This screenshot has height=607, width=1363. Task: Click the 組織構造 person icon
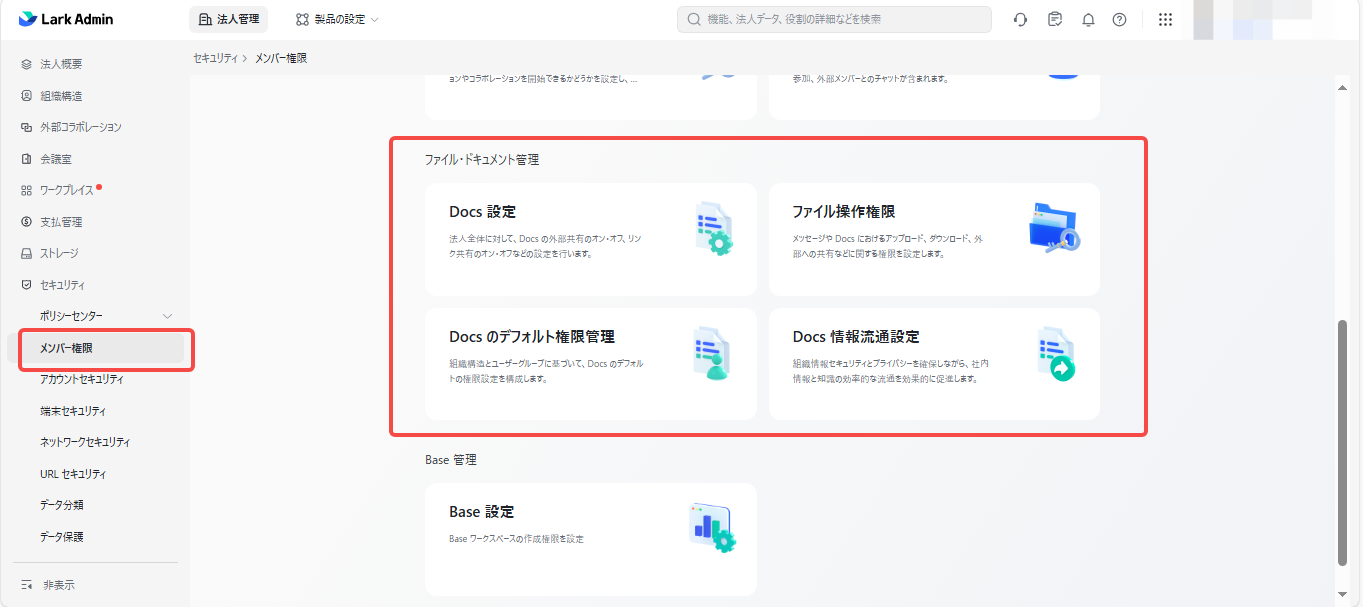(x=27, y=96)
